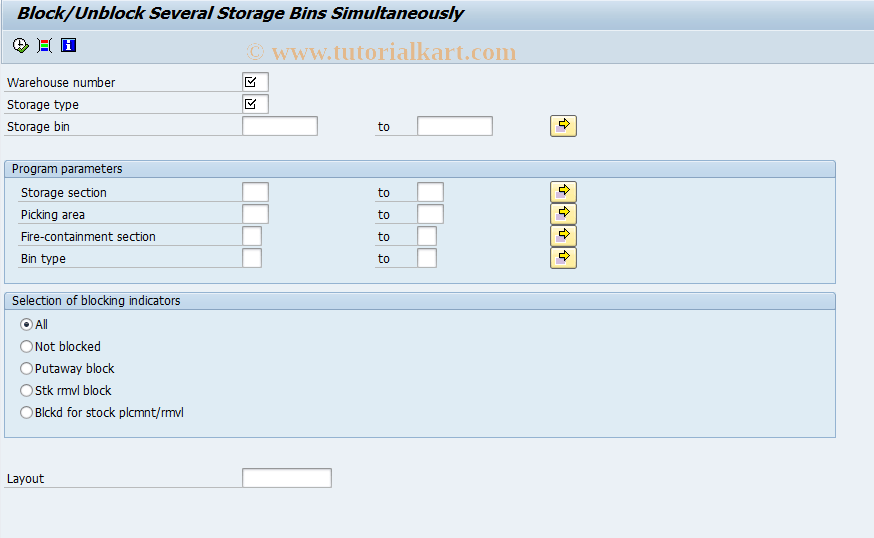
Task: Click the Storage section to field
Action: click(x=430, y=192)
